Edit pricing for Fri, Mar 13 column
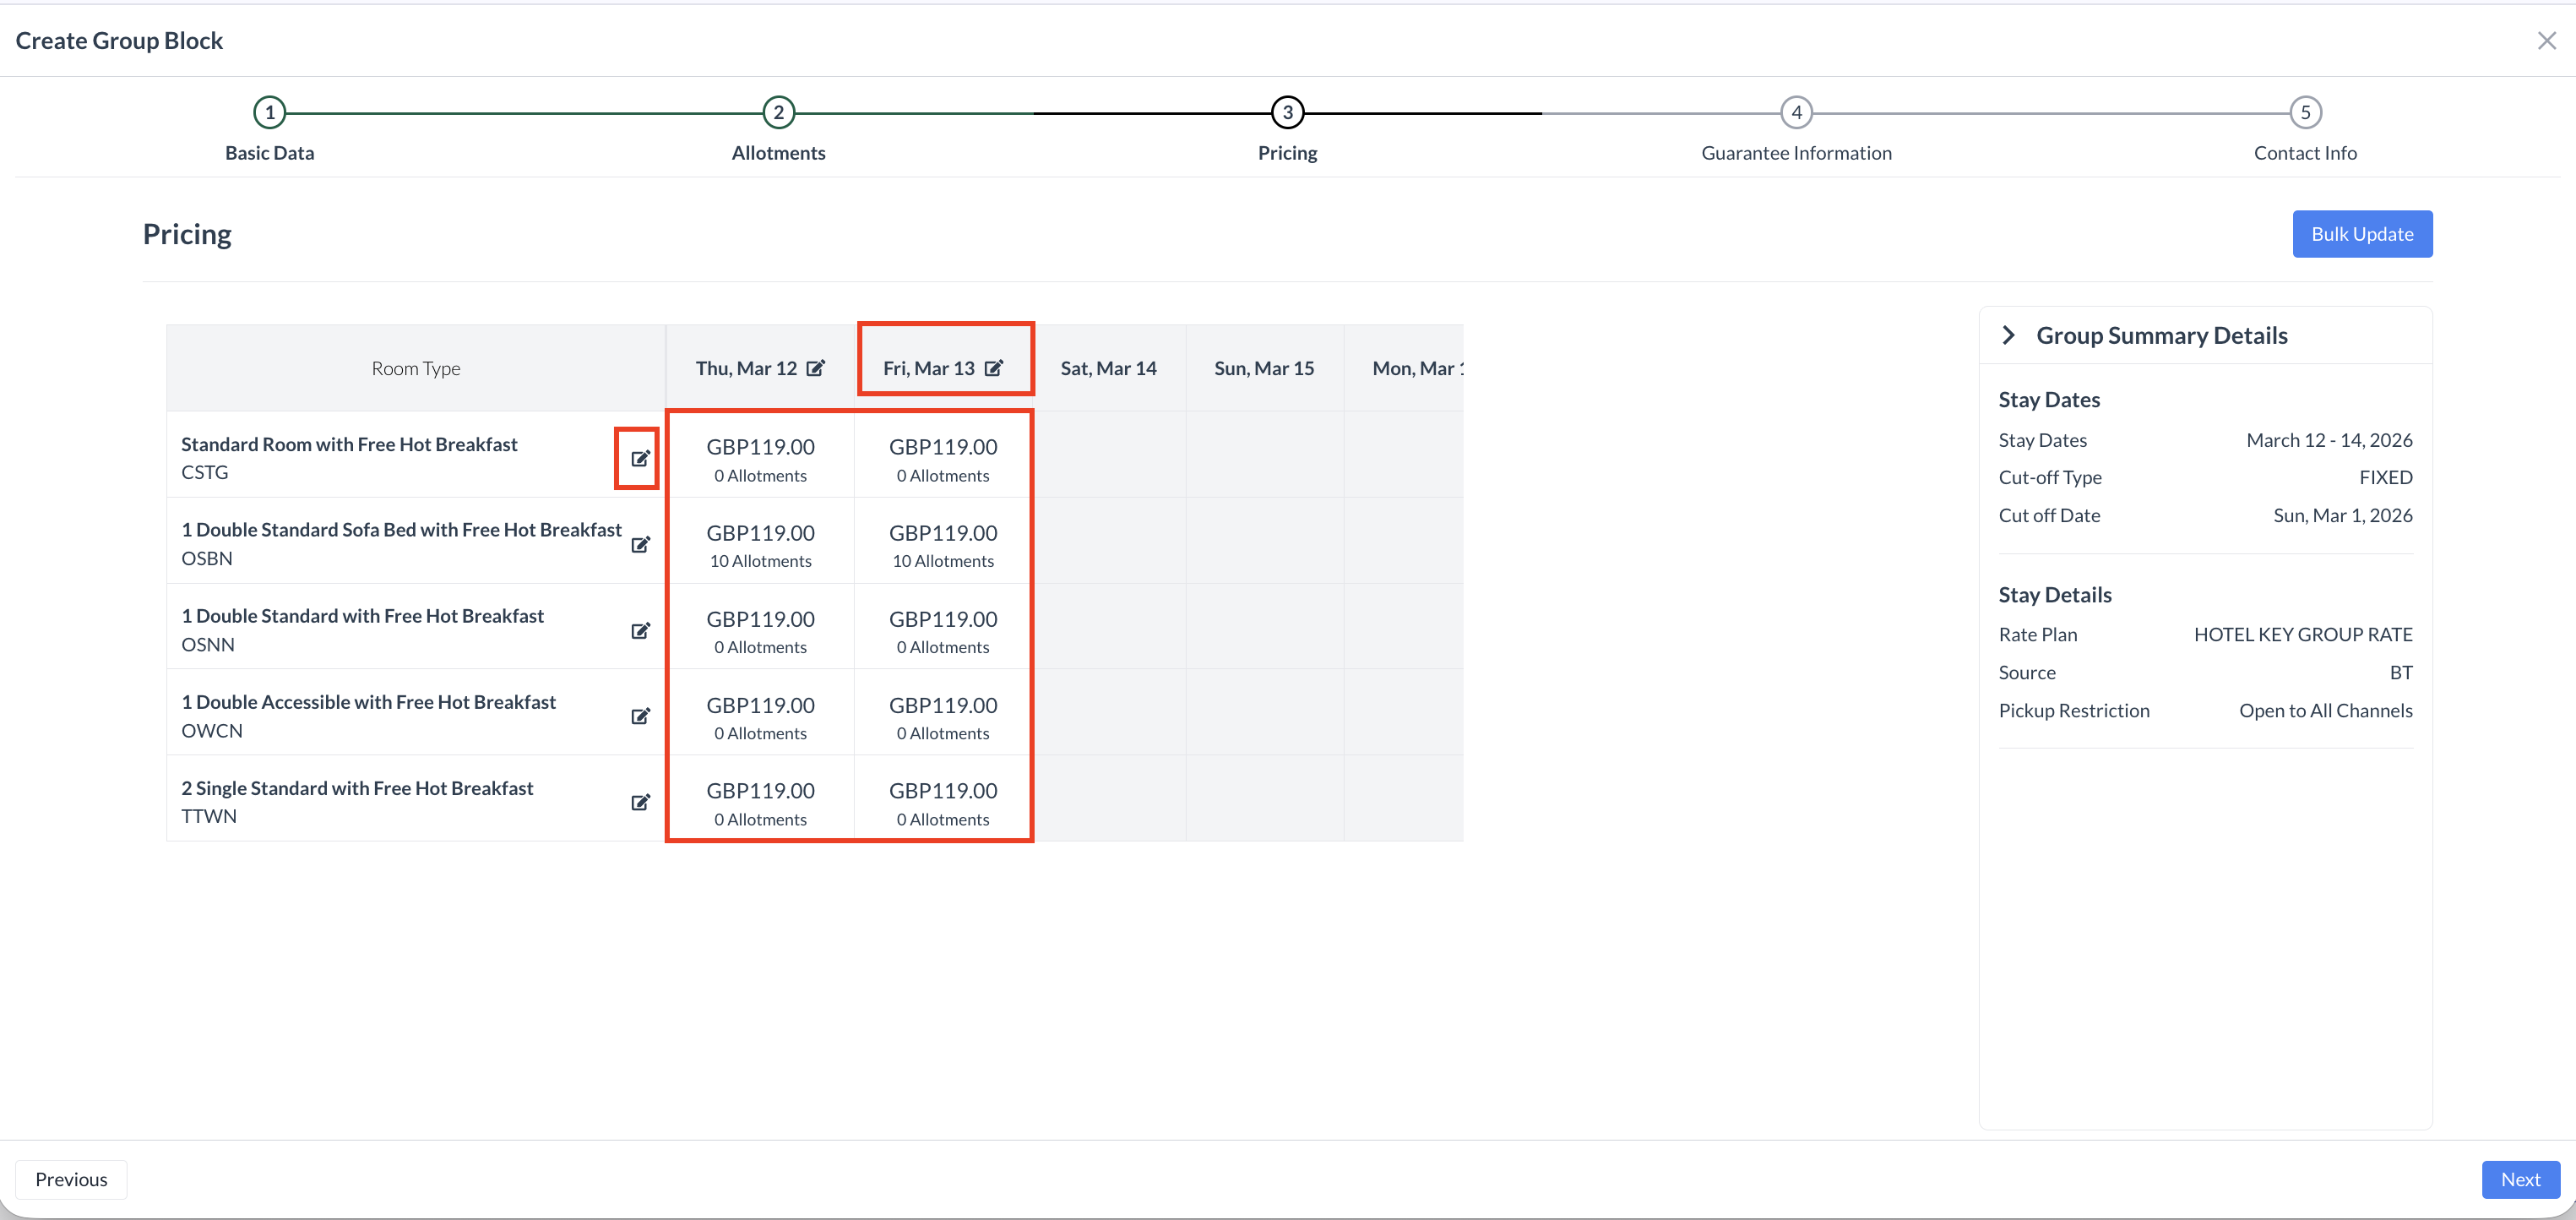 [x=993, y=368]
